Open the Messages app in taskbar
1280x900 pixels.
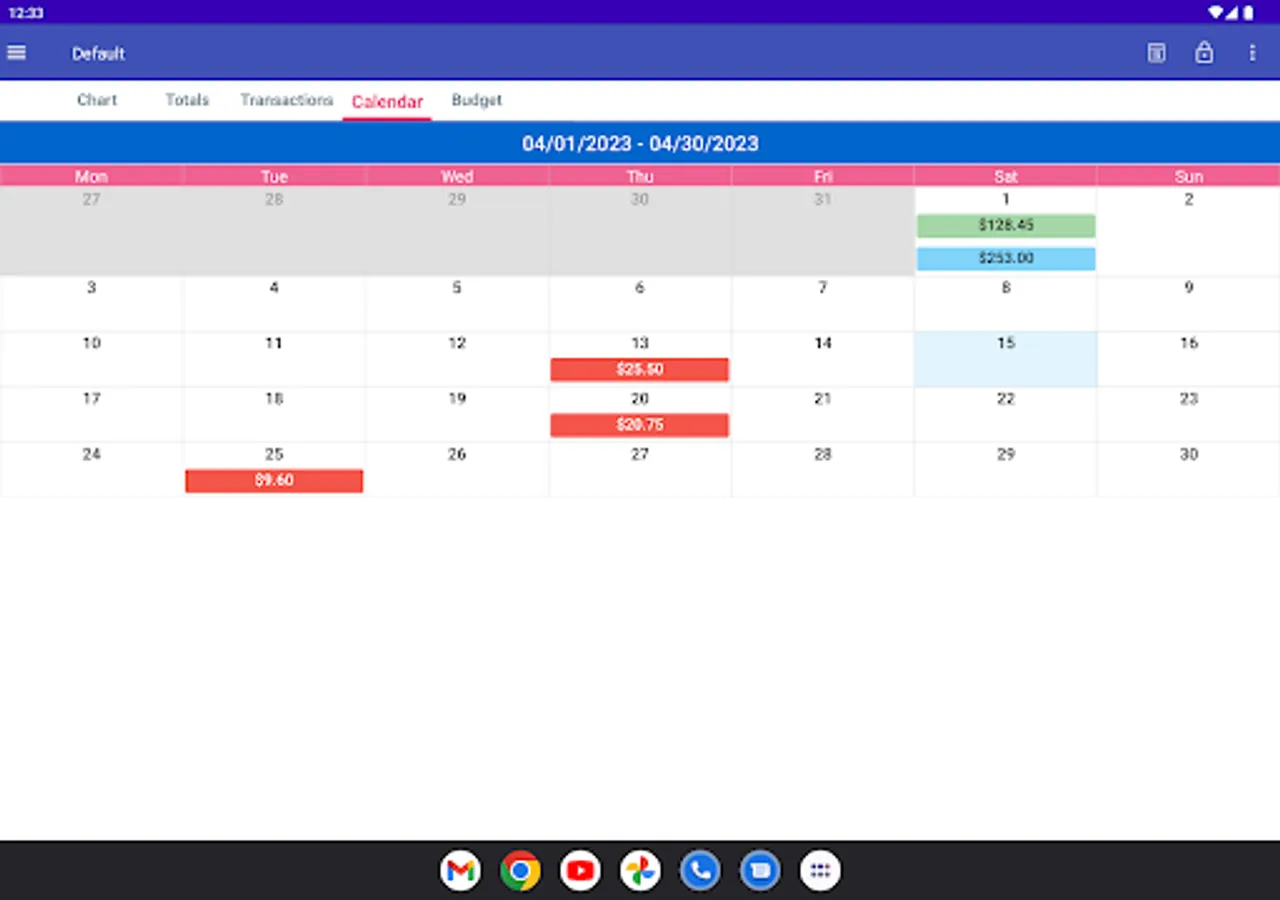tap(760, 871)
